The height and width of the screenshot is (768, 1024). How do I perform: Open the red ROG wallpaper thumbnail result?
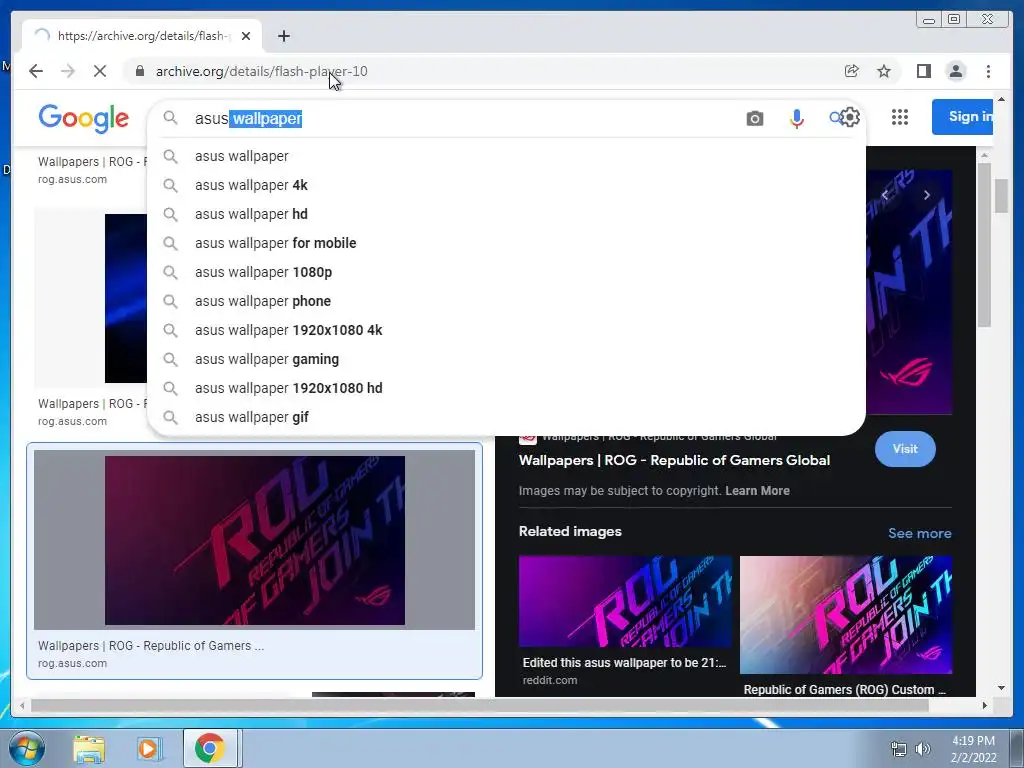pyautogui.click(x=255, y=540)
